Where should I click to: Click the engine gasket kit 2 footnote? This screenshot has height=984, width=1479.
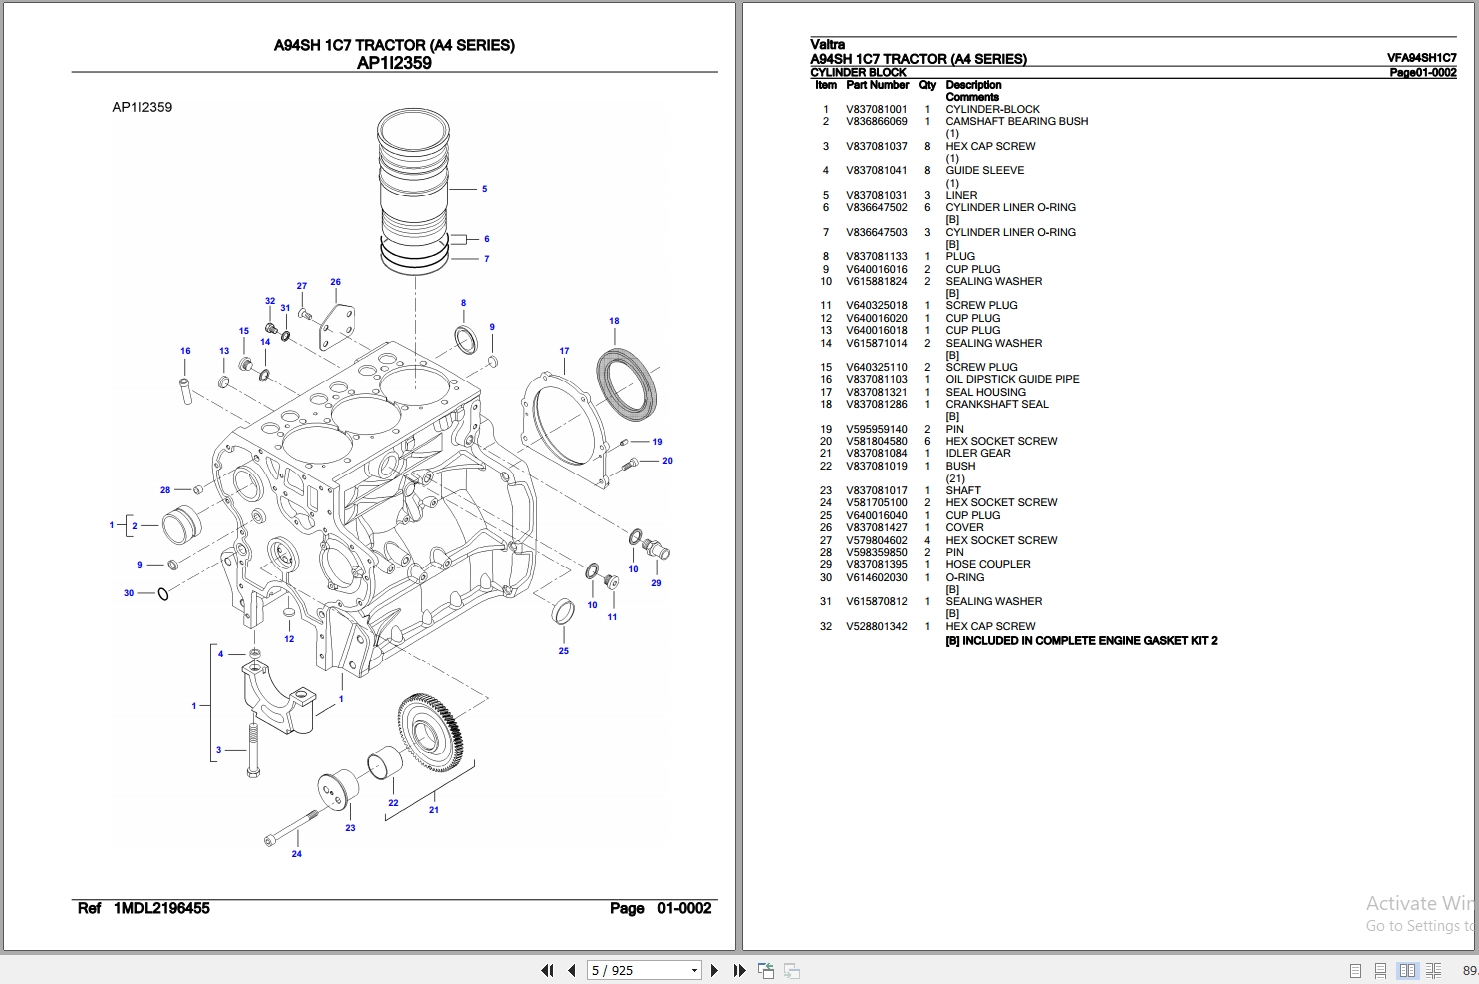point(1081,641)
